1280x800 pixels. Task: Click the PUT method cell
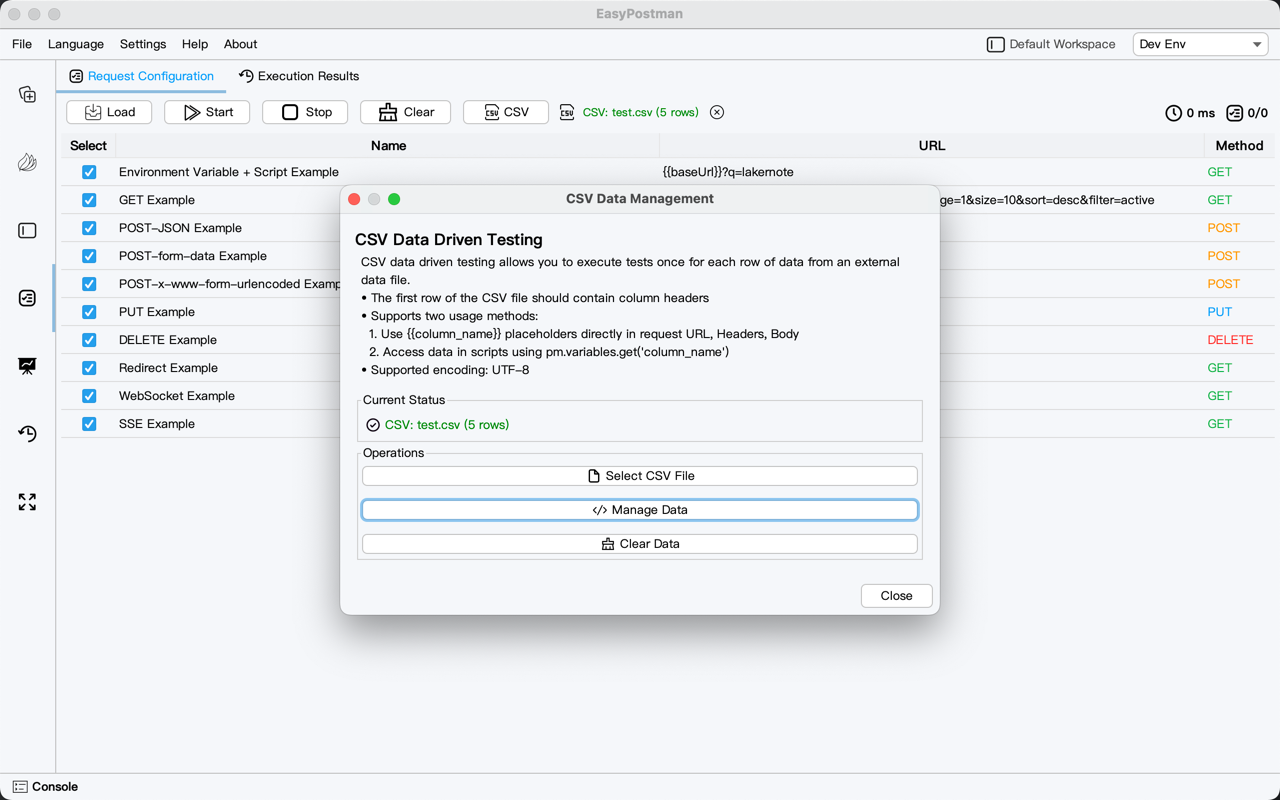1220,312
